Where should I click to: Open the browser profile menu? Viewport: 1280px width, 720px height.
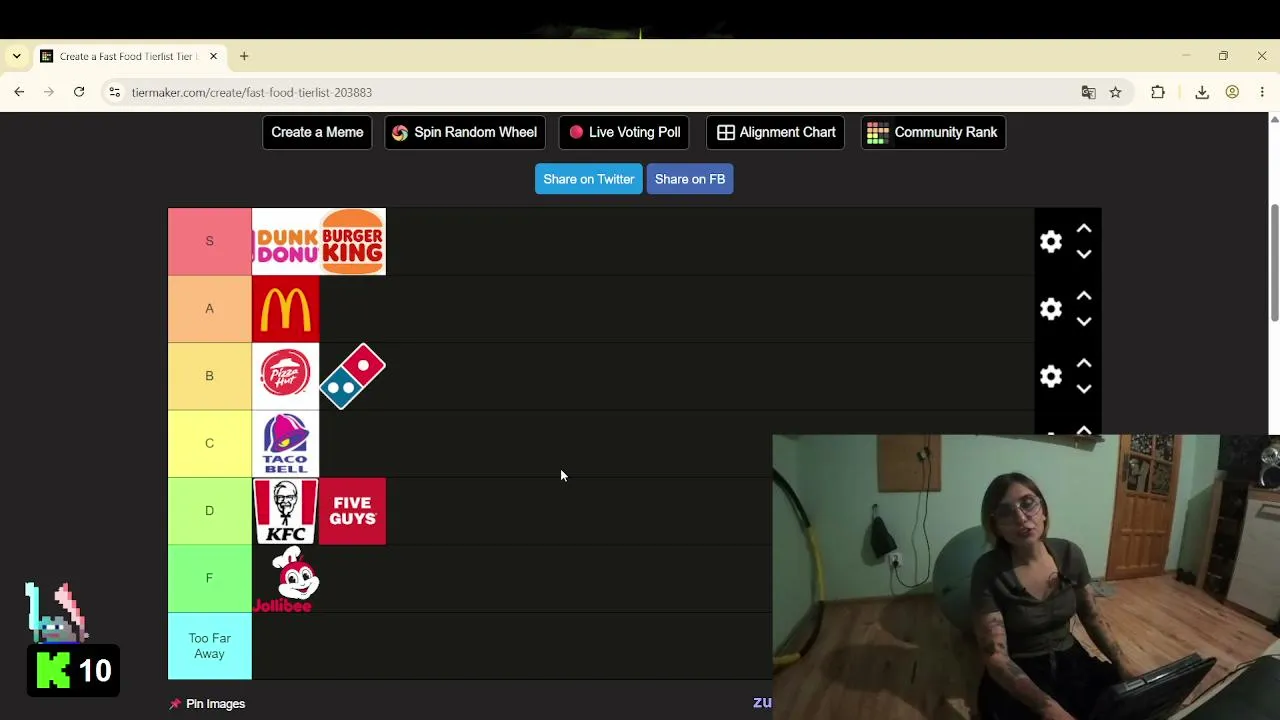(1232, 92)
